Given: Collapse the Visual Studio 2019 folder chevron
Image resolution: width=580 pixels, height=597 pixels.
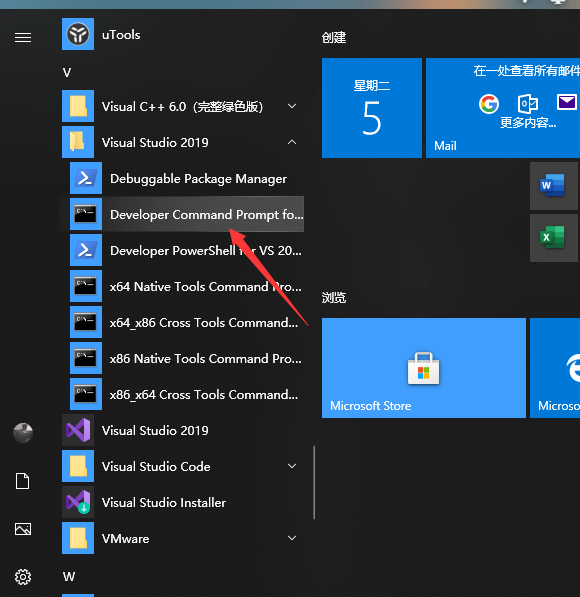Looking at the screenshot, I should [x=292, y=142].
